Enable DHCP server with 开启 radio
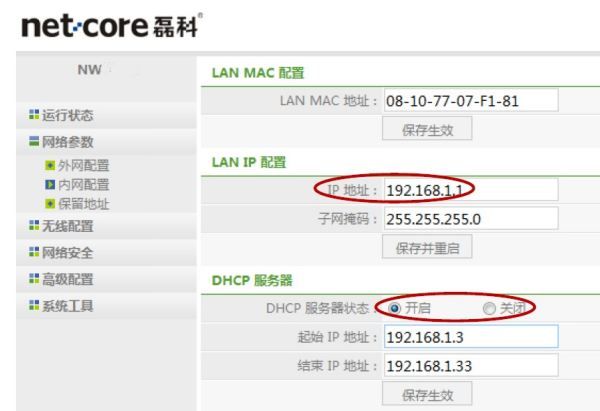The height and width of the screenshot is (411, 600). coord(394,308)
